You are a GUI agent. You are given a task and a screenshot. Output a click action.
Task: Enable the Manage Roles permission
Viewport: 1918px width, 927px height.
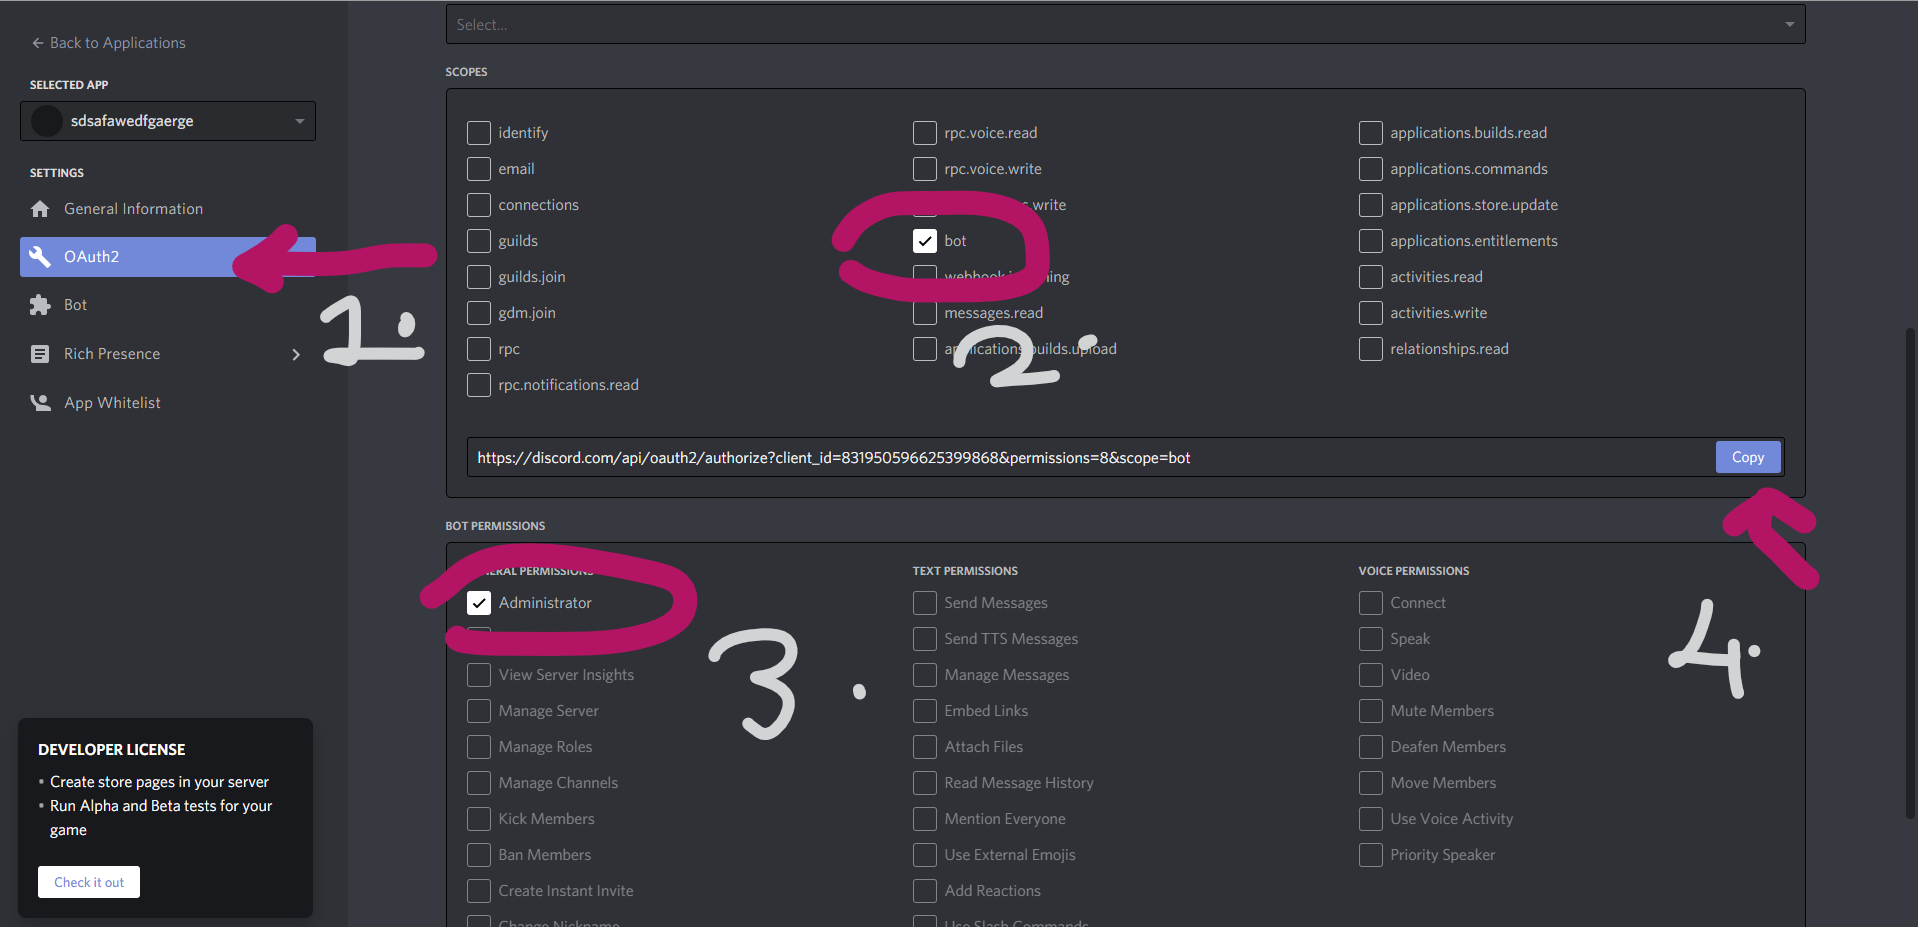(479, 747)
